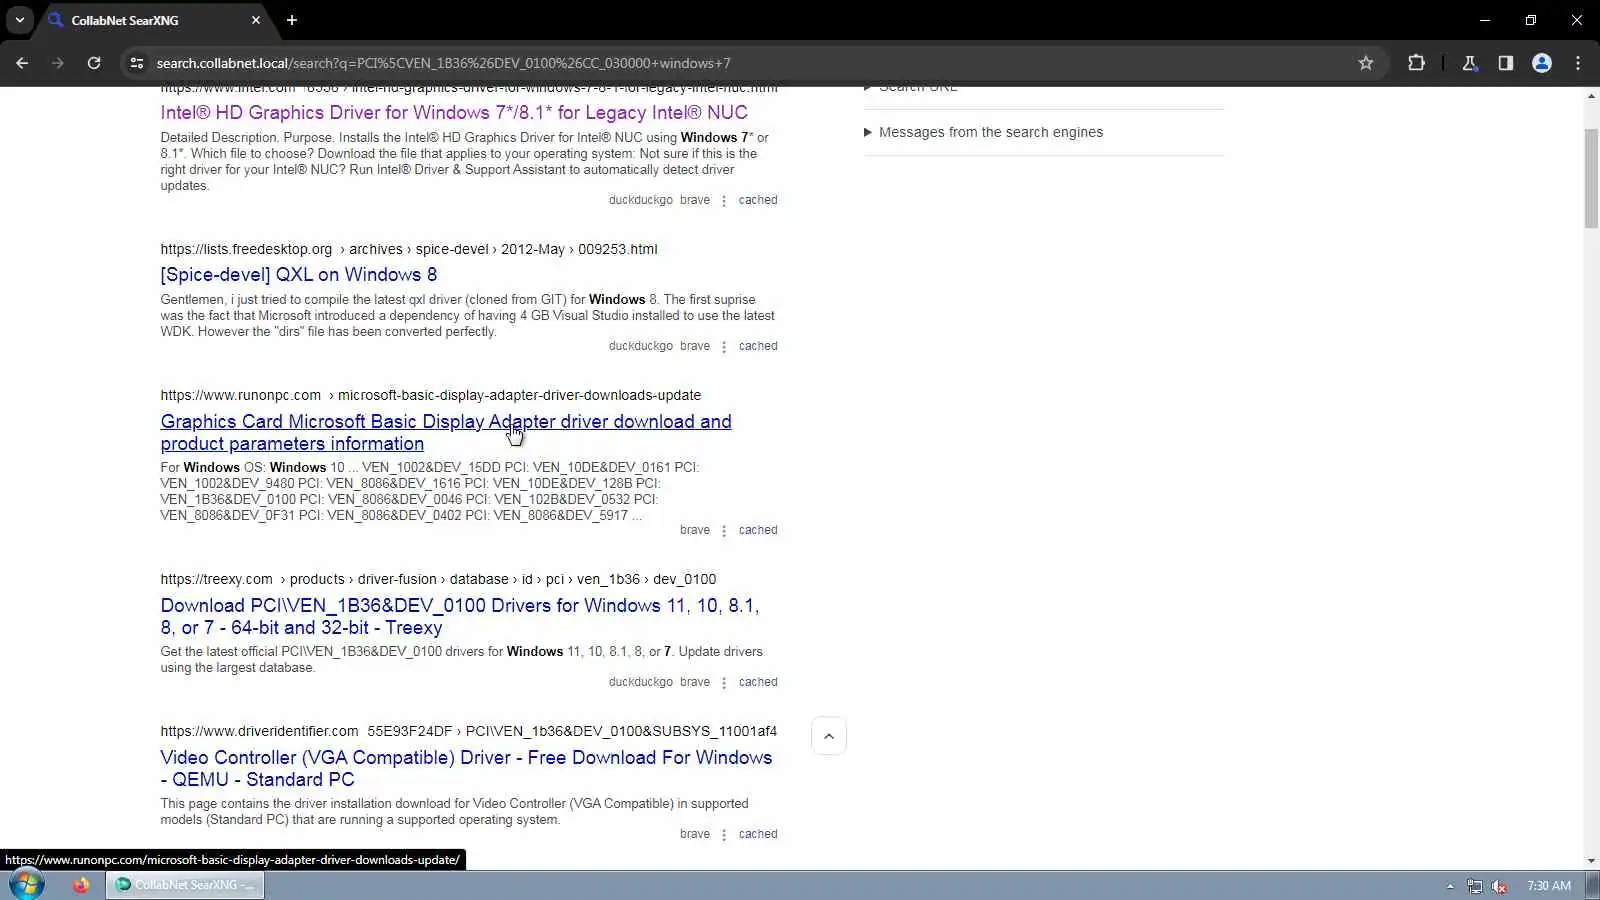The width and height of the screenshot is (1600, 900).
Task: Toggle the browser side panel
Action: [1506, 63]
